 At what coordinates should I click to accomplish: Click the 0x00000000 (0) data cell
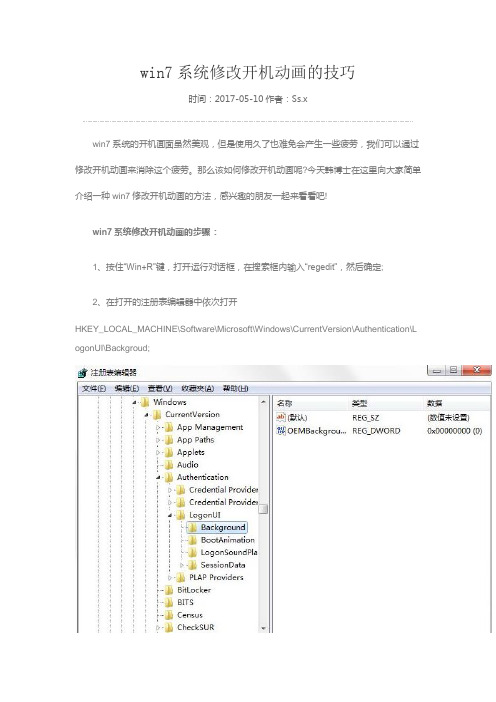[x=454, y=431]
